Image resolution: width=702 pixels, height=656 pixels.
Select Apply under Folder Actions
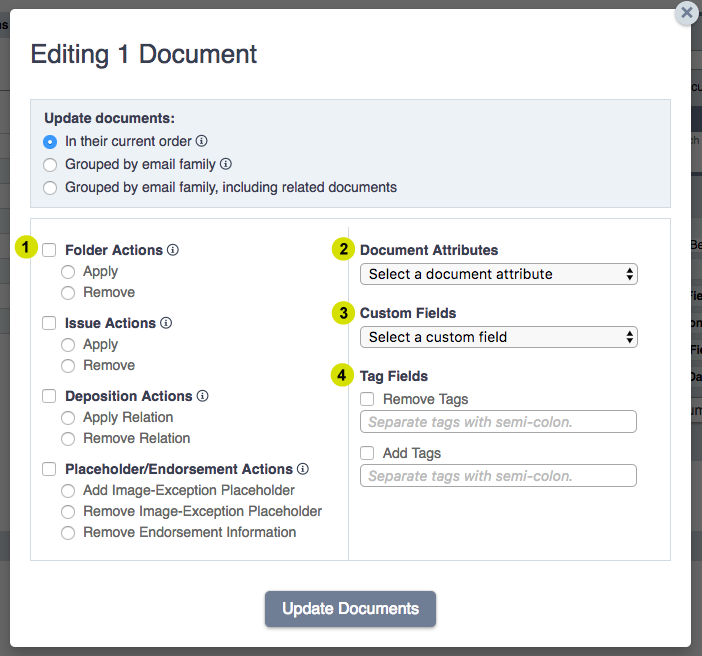pyautogui.click(x=68, y=272)
